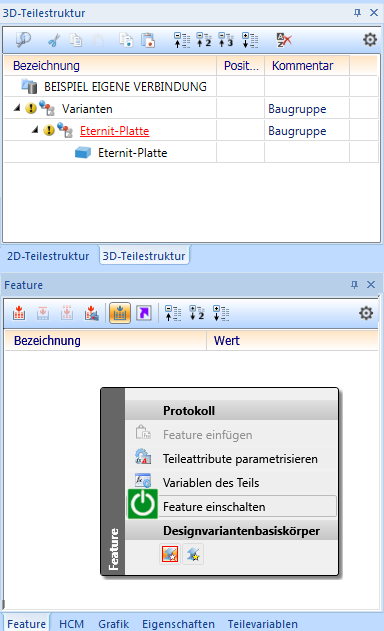Image resolution: width=384 pixels, height=631 pixels.
Task: Open the Feature panel settings gear
Action: pyautogui.click(x=366, y=313)
